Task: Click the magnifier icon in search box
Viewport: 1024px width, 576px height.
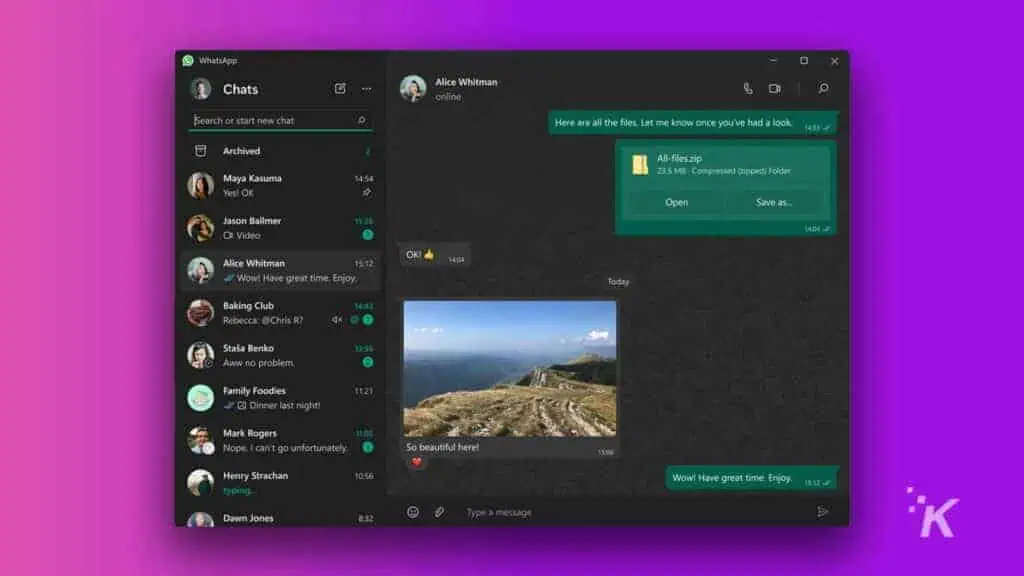Action: [x=361, y=120]
